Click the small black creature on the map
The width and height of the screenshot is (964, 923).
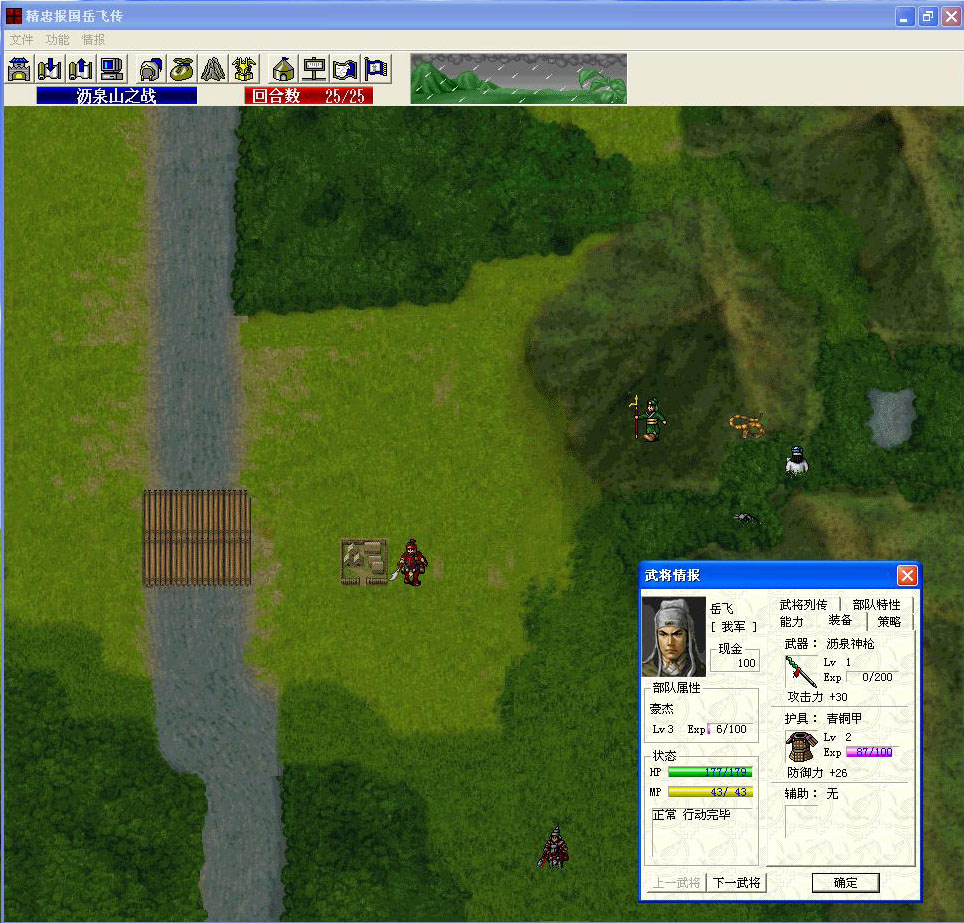tap(745, 518)
